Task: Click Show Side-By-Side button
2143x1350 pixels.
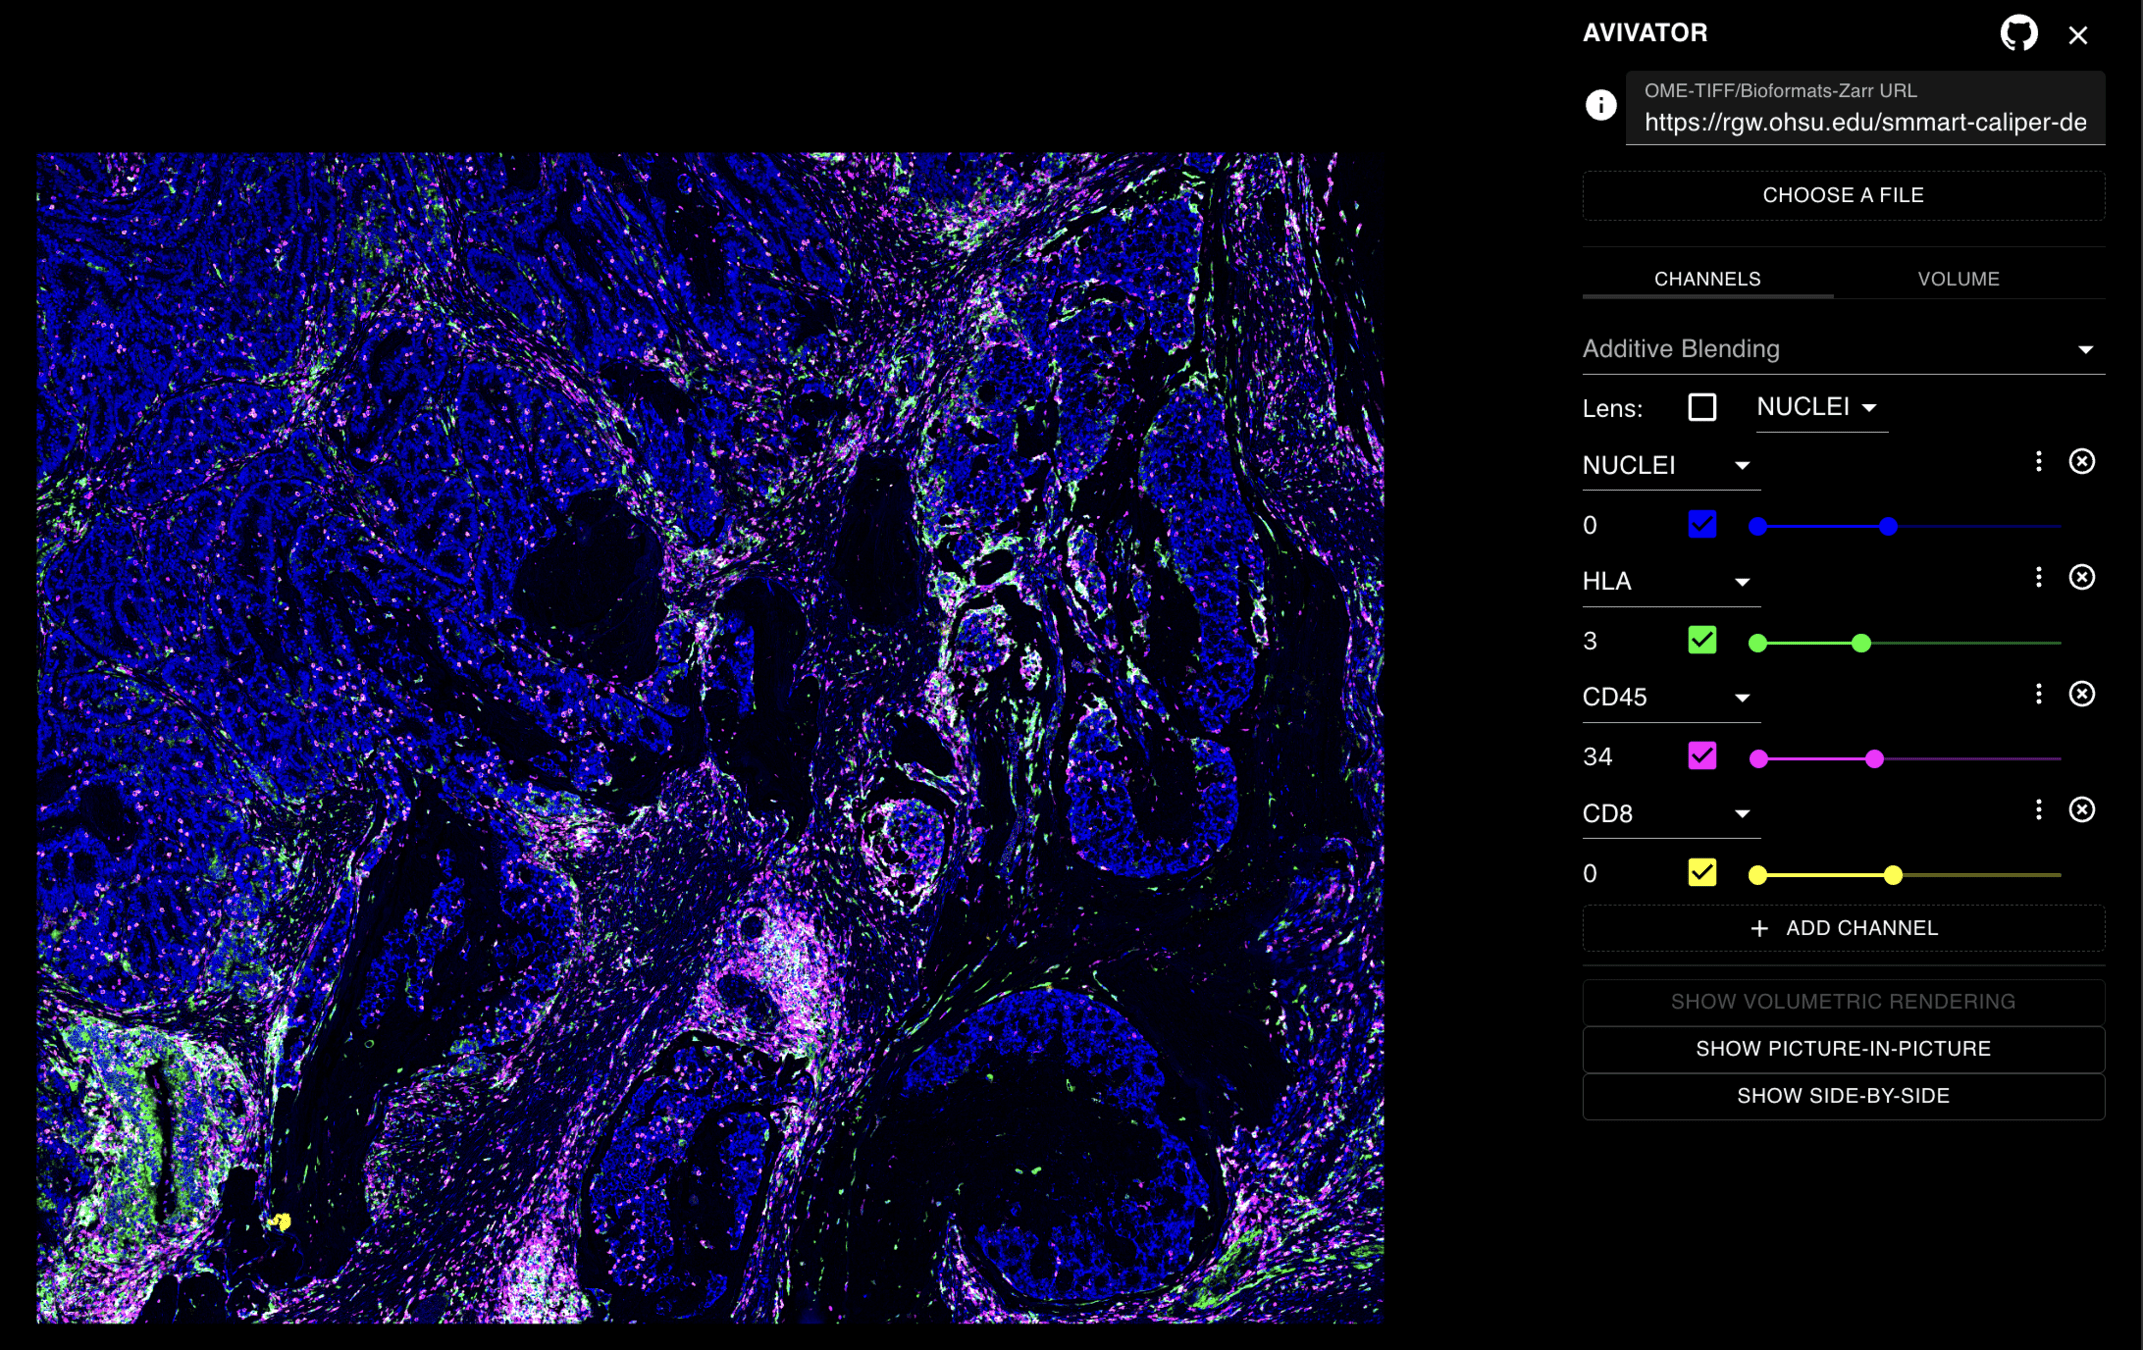Action: pos(1842,1096)
